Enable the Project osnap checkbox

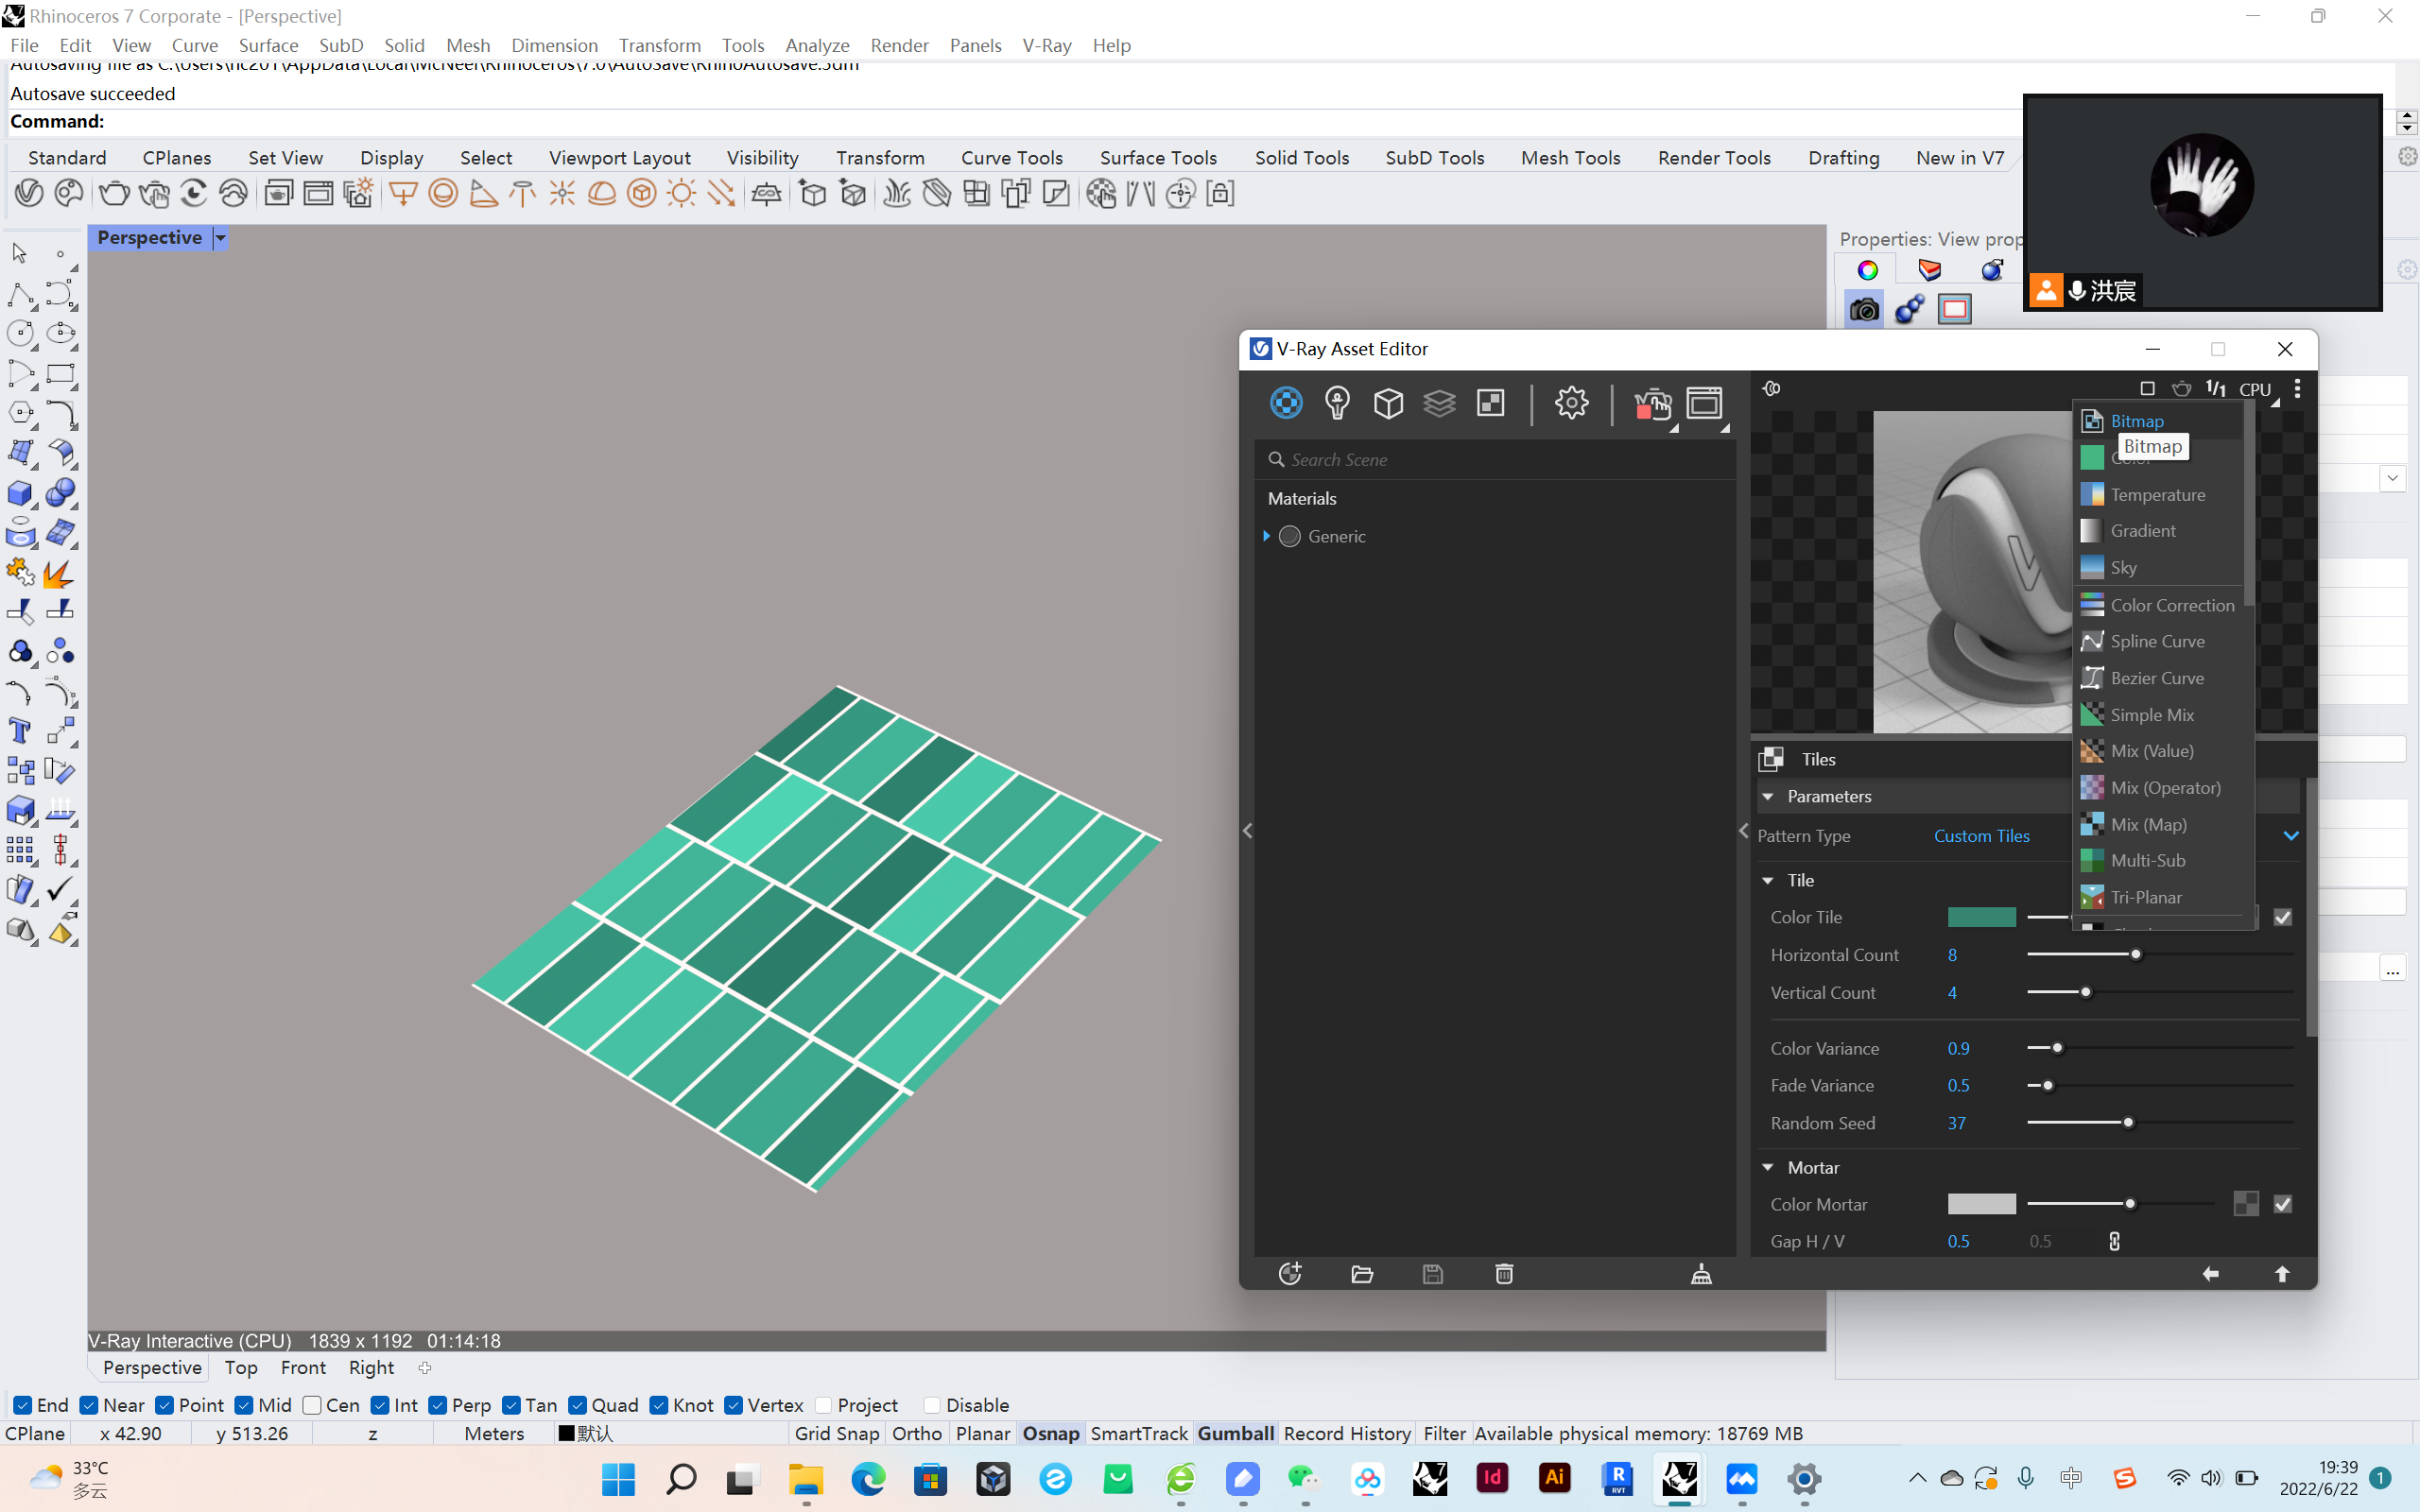[824, 1405]
